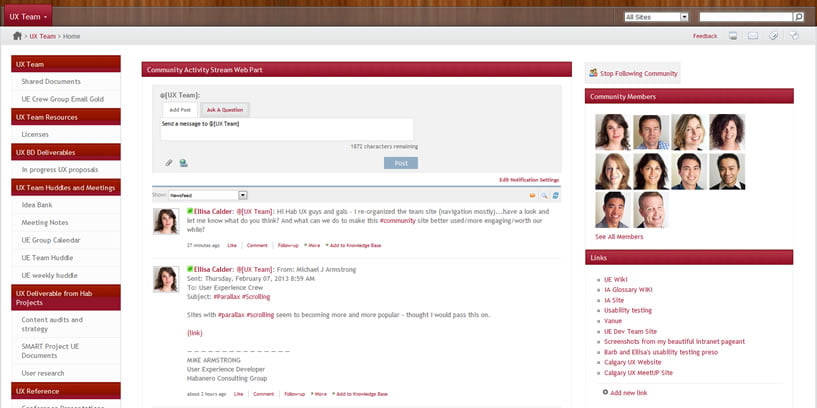
Task: Switch to the Ask A Question tab
Action: click(225, 110)
